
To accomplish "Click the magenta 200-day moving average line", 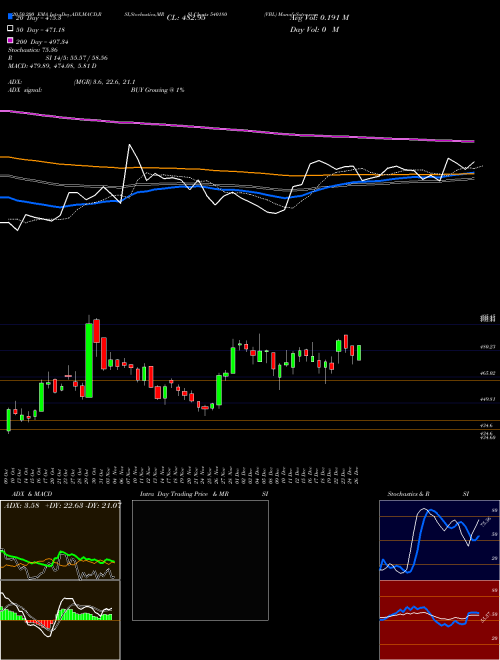I will (x=236, y=128).
